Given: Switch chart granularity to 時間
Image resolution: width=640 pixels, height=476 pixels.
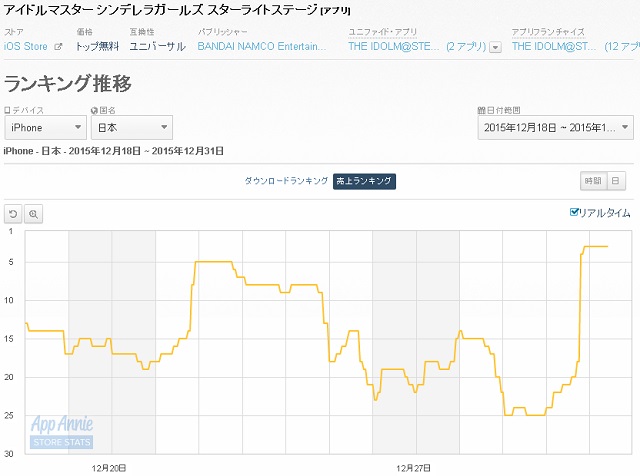Looking at the screenshot, I should click(x=593, y=181).
